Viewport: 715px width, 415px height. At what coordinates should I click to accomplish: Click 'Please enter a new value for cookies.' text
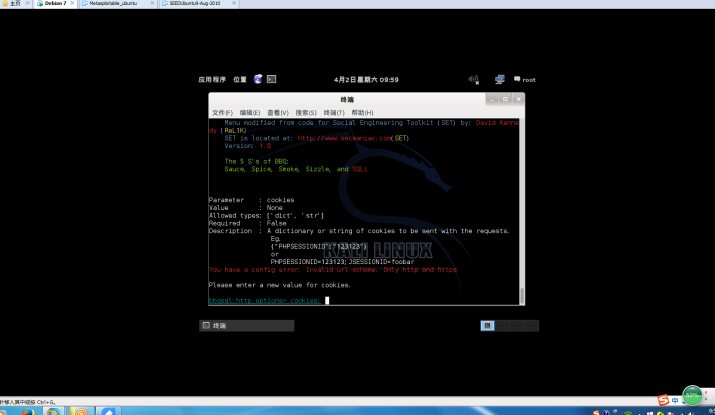280,285
